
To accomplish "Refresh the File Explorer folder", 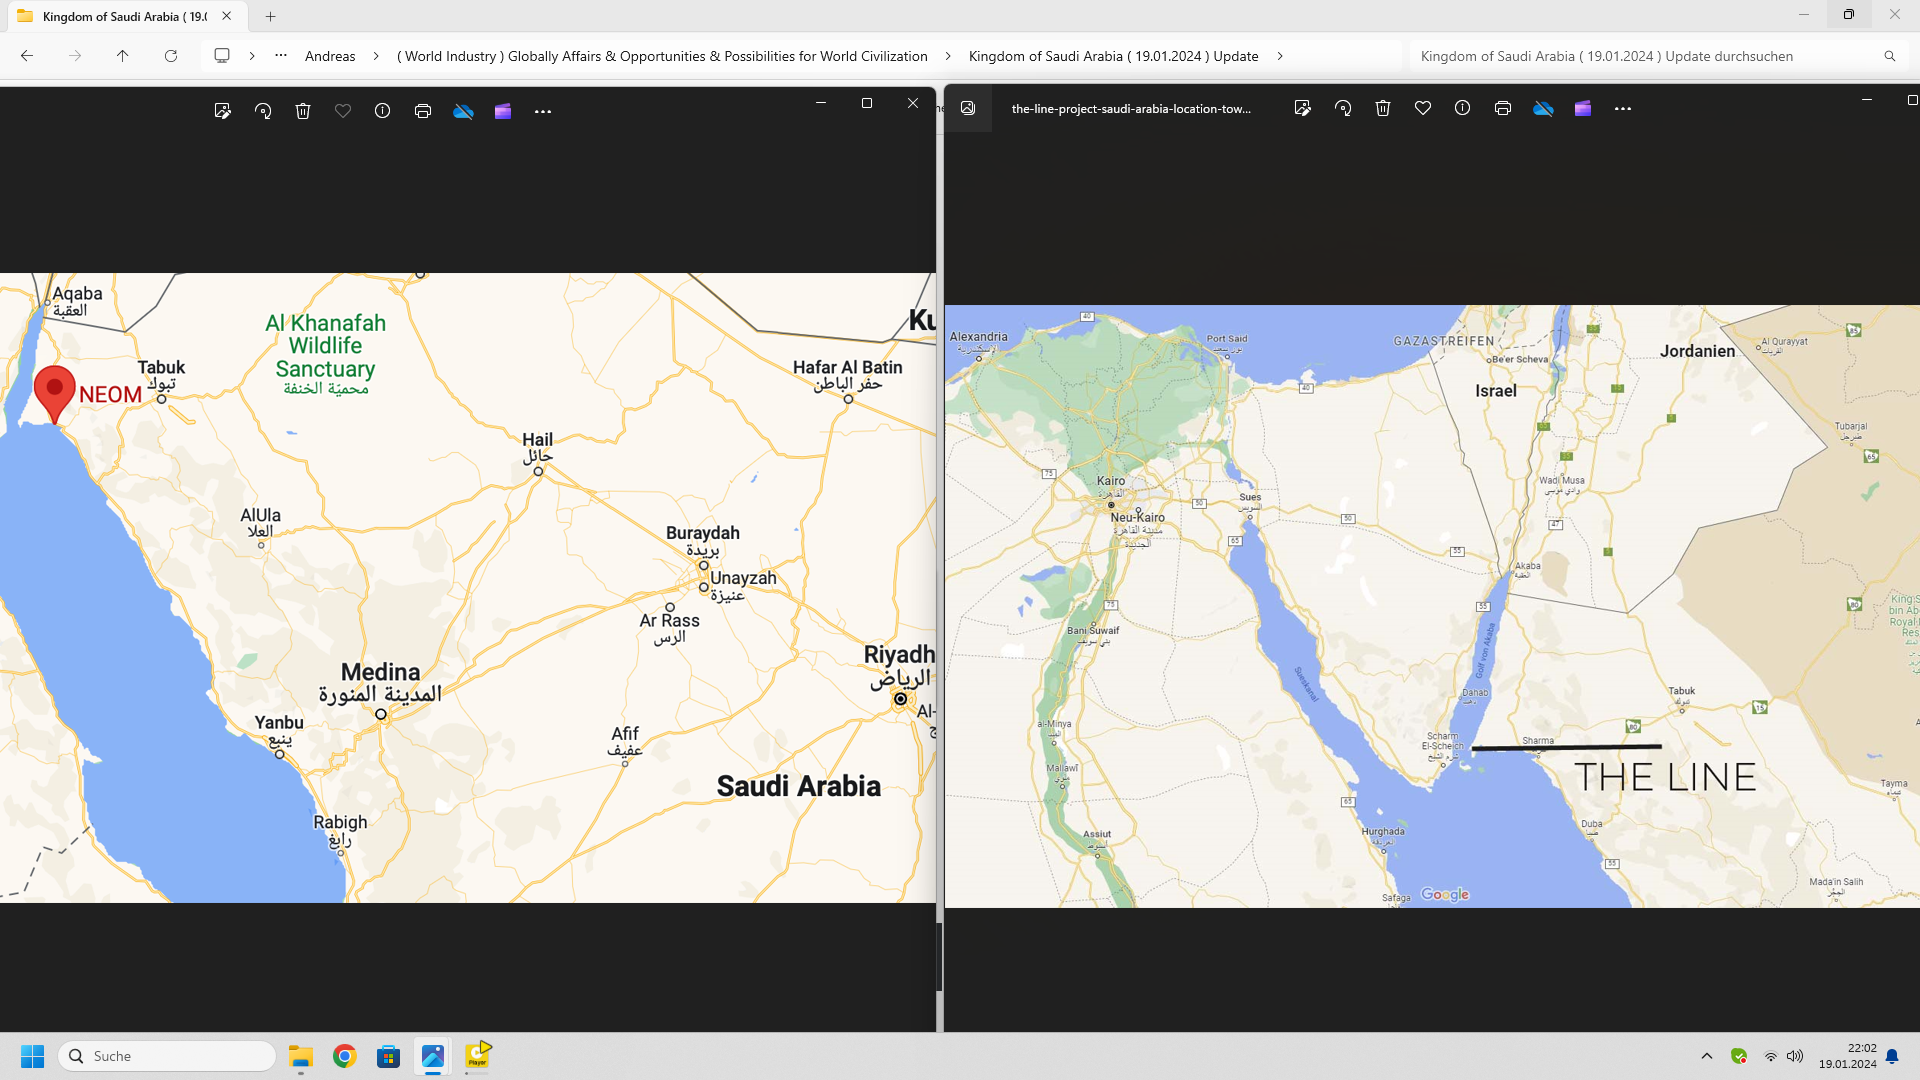I will 171,56.
